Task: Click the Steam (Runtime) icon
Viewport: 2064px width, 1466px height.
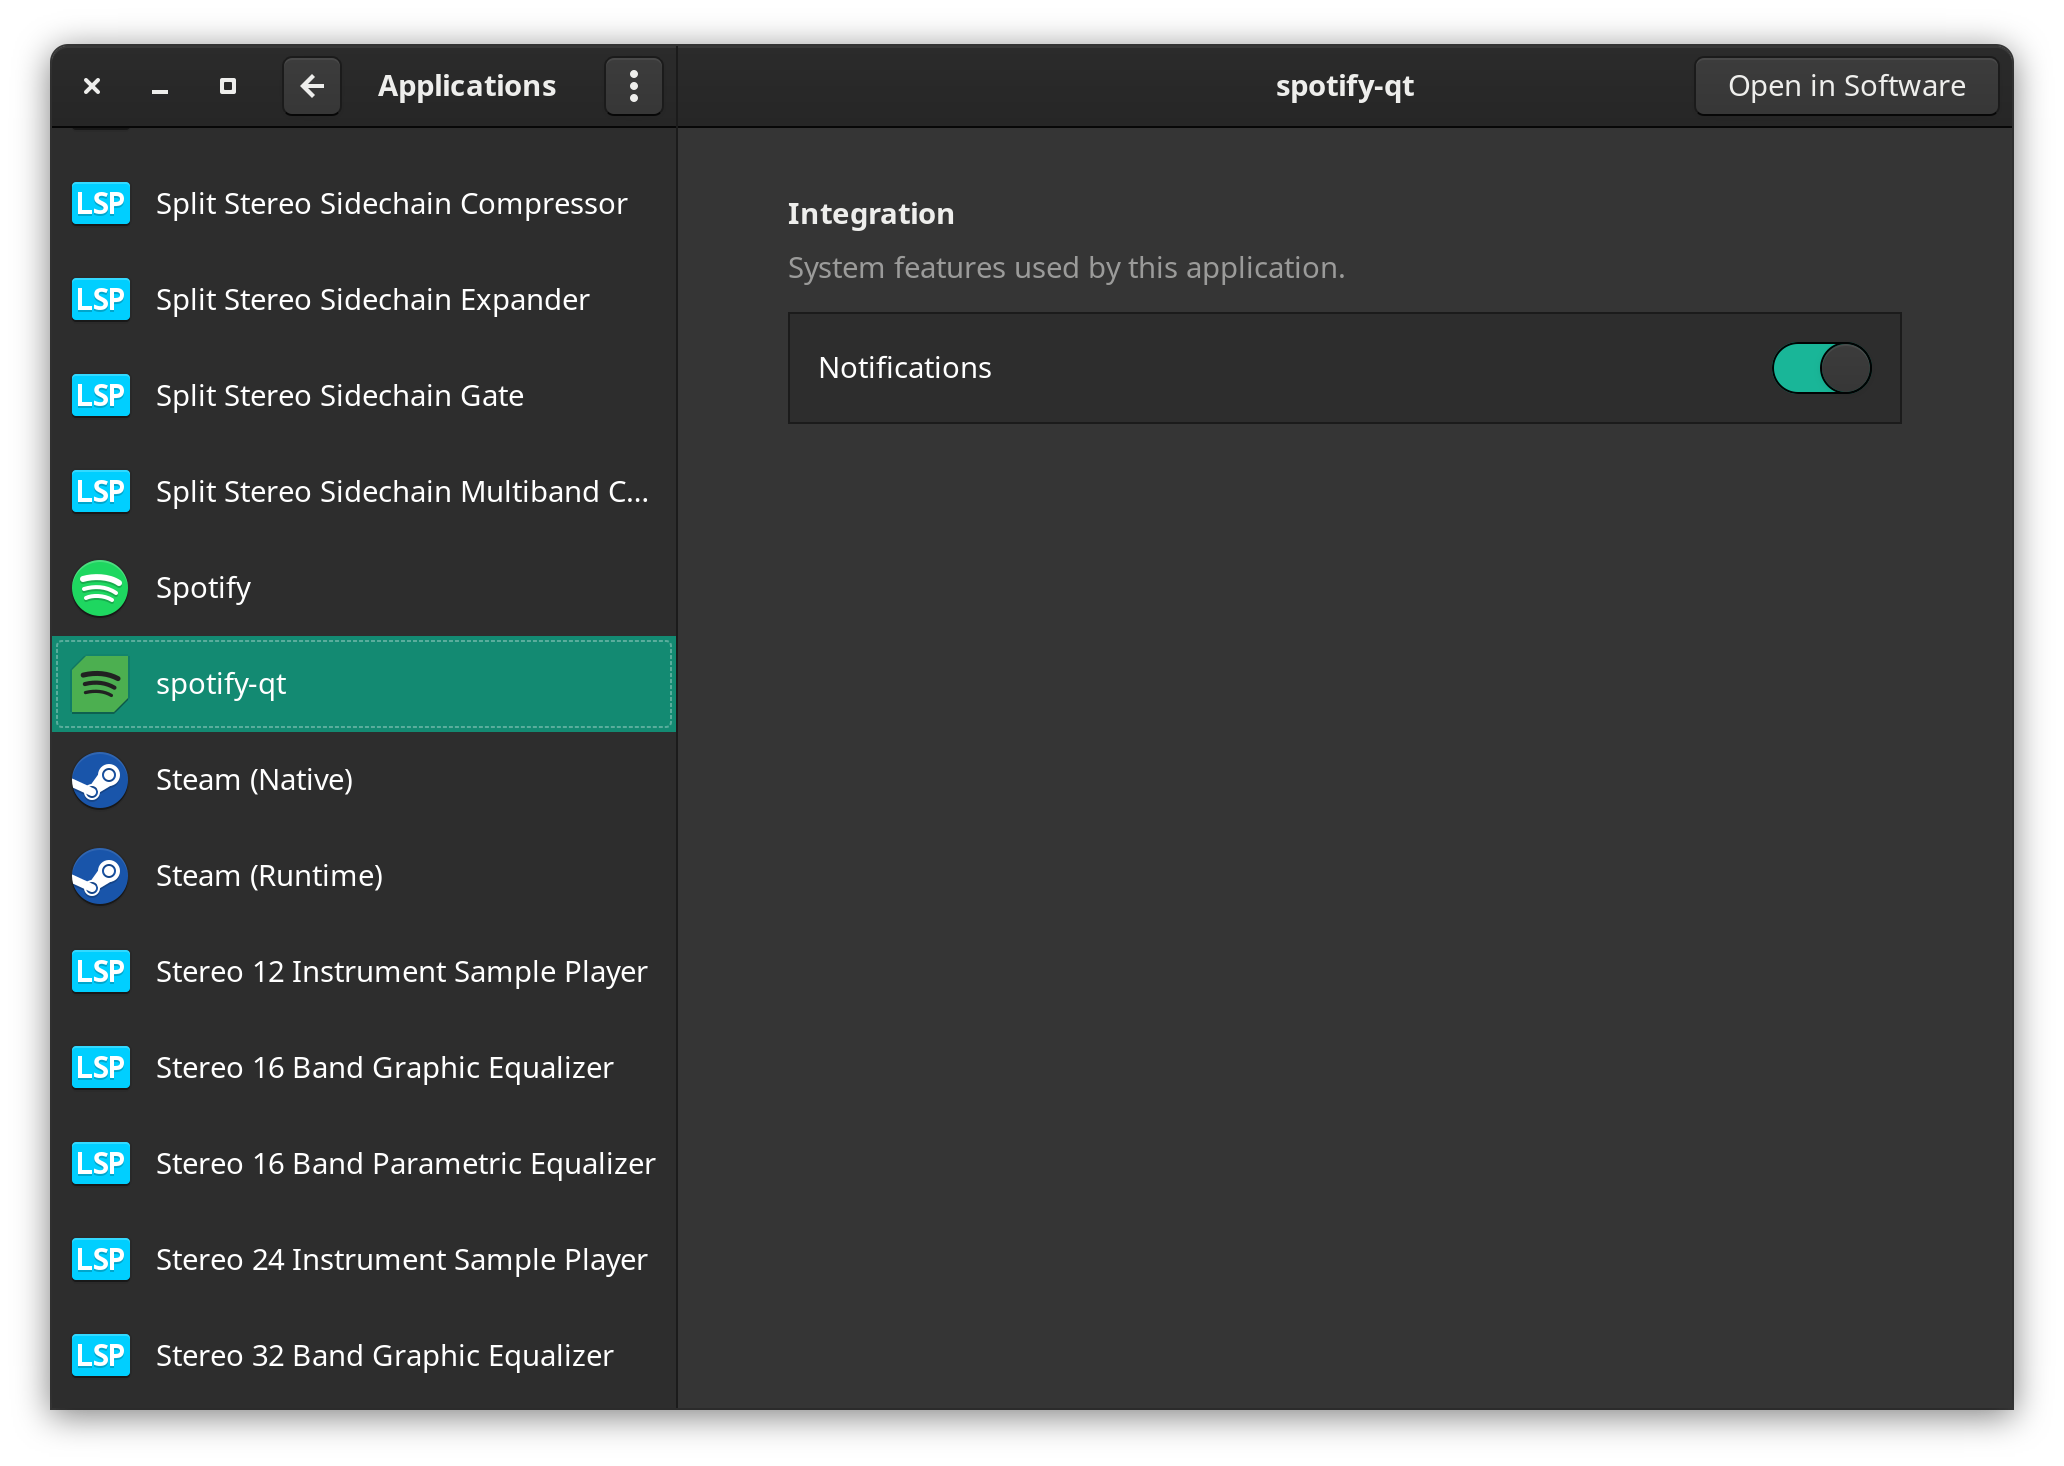Action: [100, 876]
